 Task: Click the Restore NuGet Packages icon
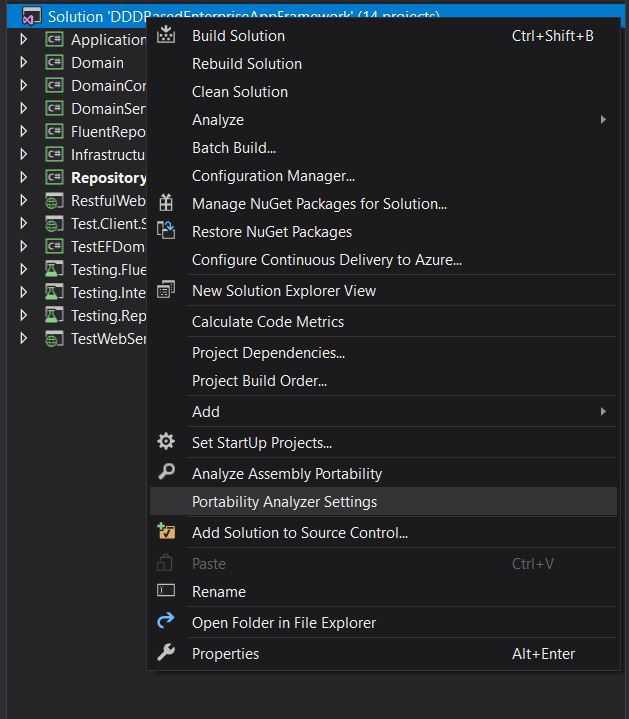(167, 232)
